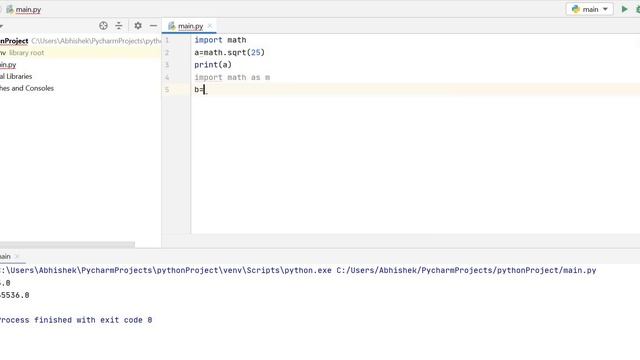
Task: Click 'Process finished with exit code 0' text
Action: [76, 320]
